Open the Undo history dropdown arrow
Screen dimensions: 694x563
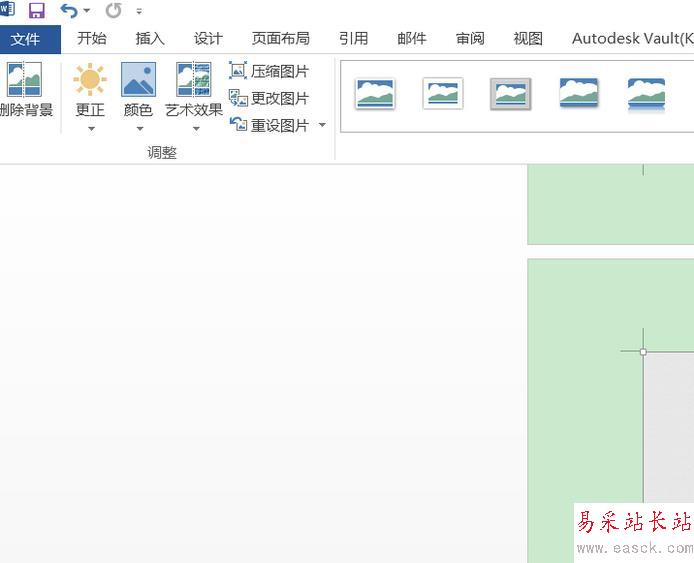(87, 11)
